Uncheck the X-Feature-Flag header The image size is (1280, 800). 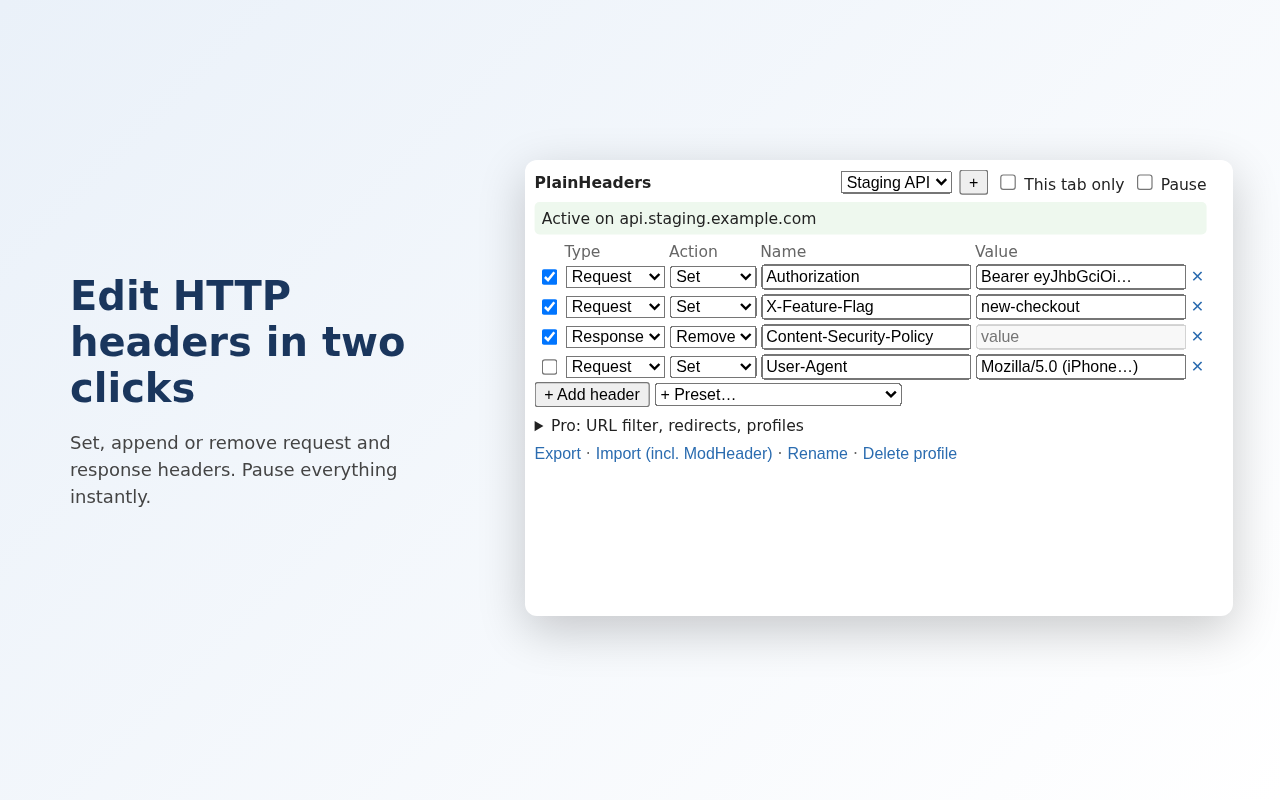(549, 307)
